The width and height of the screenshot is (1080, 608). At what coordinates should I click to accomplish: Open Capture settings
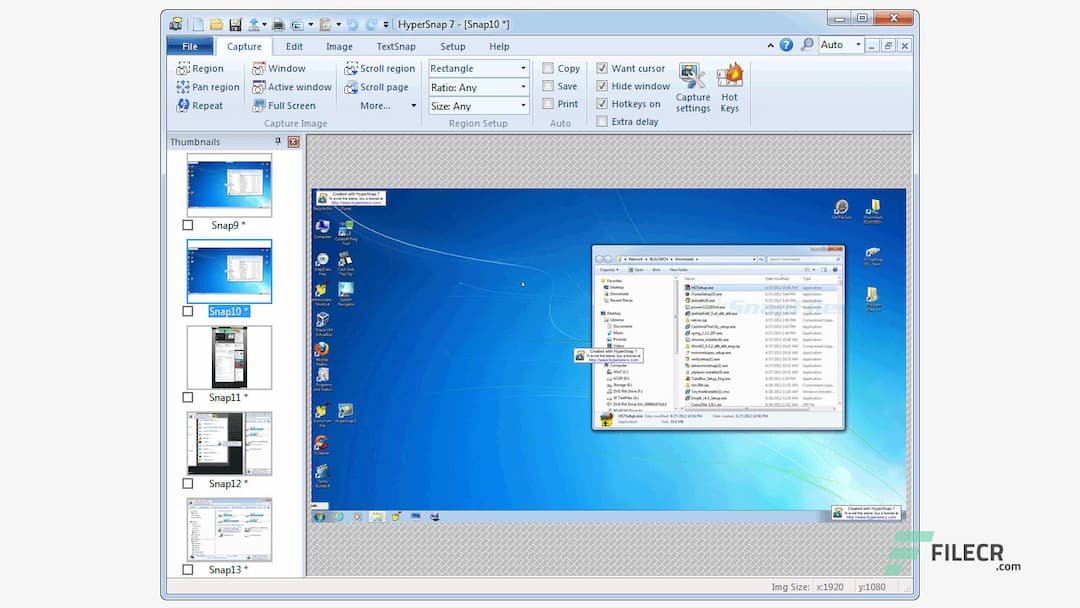click(x=692, y=85)
